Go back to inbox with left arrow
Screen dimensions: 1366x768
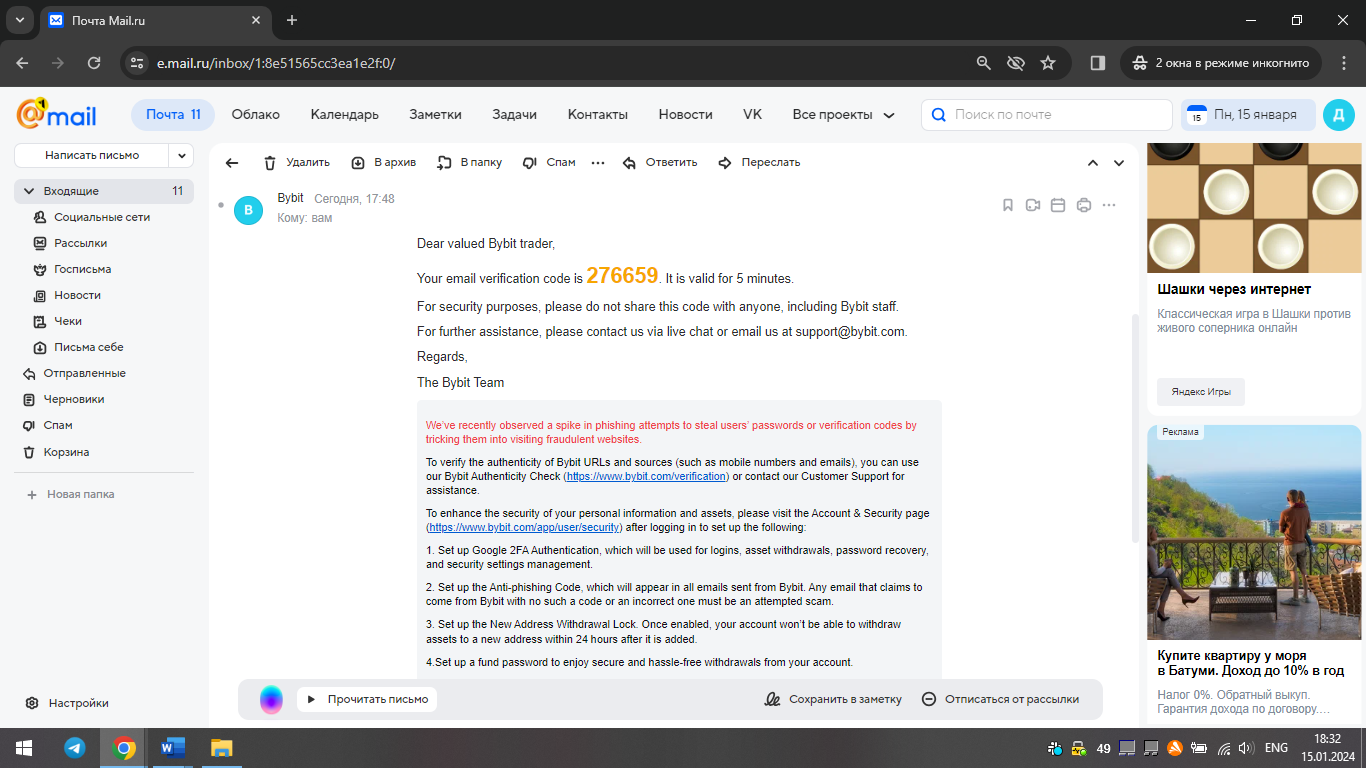tap(232, 163)
